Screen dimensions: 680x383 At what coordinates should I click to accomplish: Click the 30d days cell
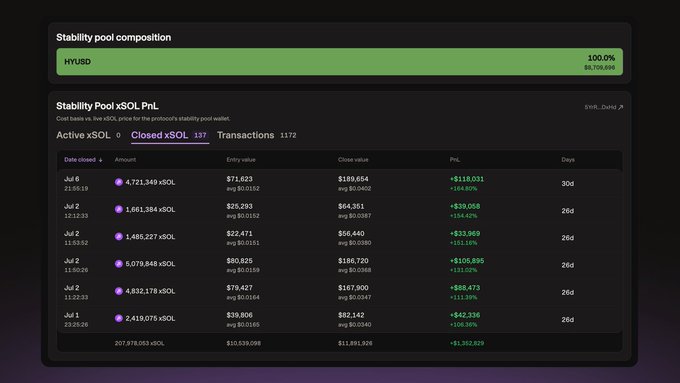(x=568, y=183)
